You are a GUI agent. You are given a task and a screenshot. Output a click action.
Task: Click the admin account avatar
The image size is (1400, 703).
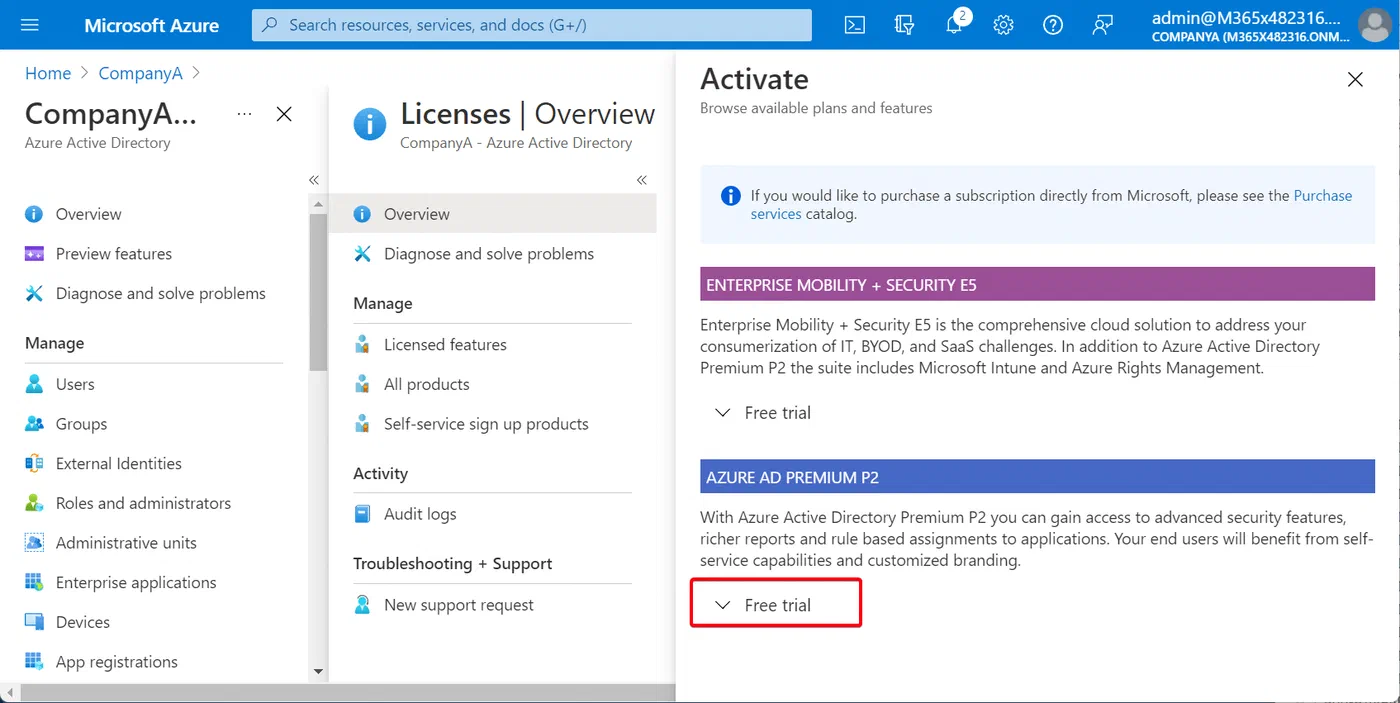click(x=1376, y=25)
